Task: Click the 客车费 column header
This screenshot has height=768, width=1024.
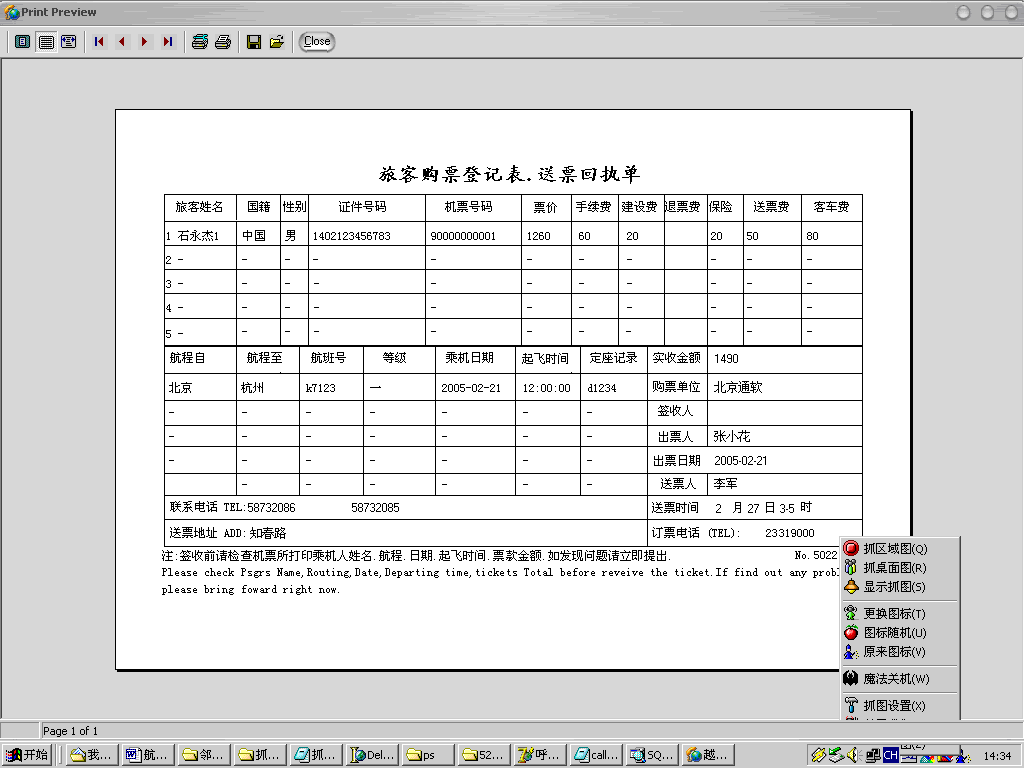Action: (x=831, y=207)
